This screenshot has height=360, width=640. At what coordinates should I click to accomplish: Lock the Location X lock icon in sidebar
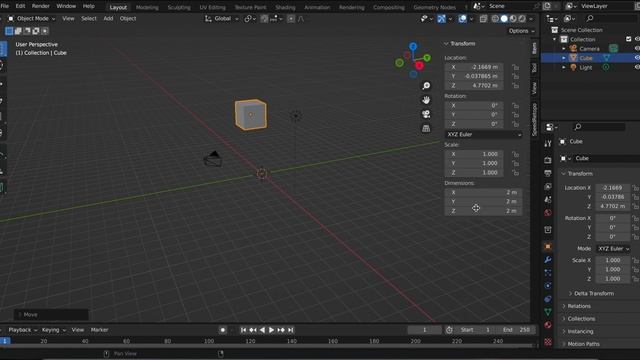click(516, 67)
